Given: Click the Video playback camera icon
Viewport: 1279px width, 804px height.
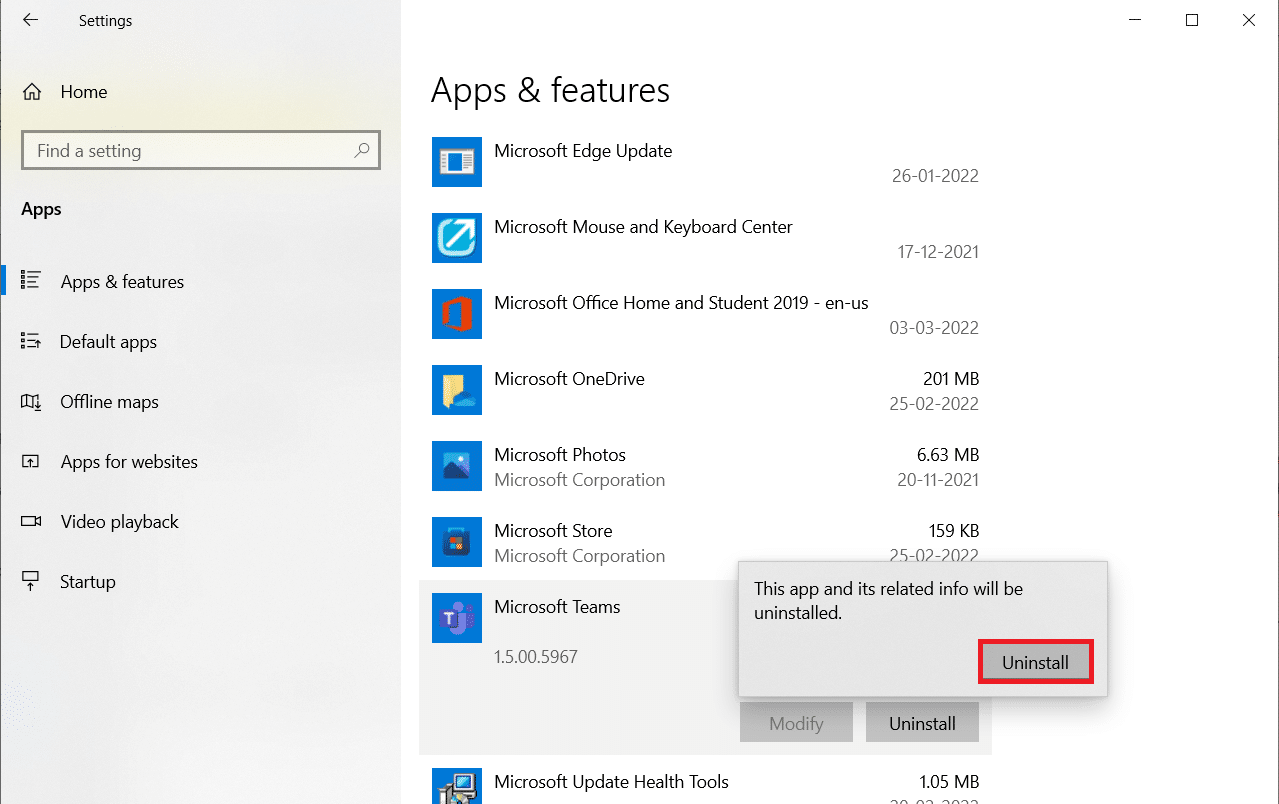Looking at the screenshot, I should (x=31, y=521).
